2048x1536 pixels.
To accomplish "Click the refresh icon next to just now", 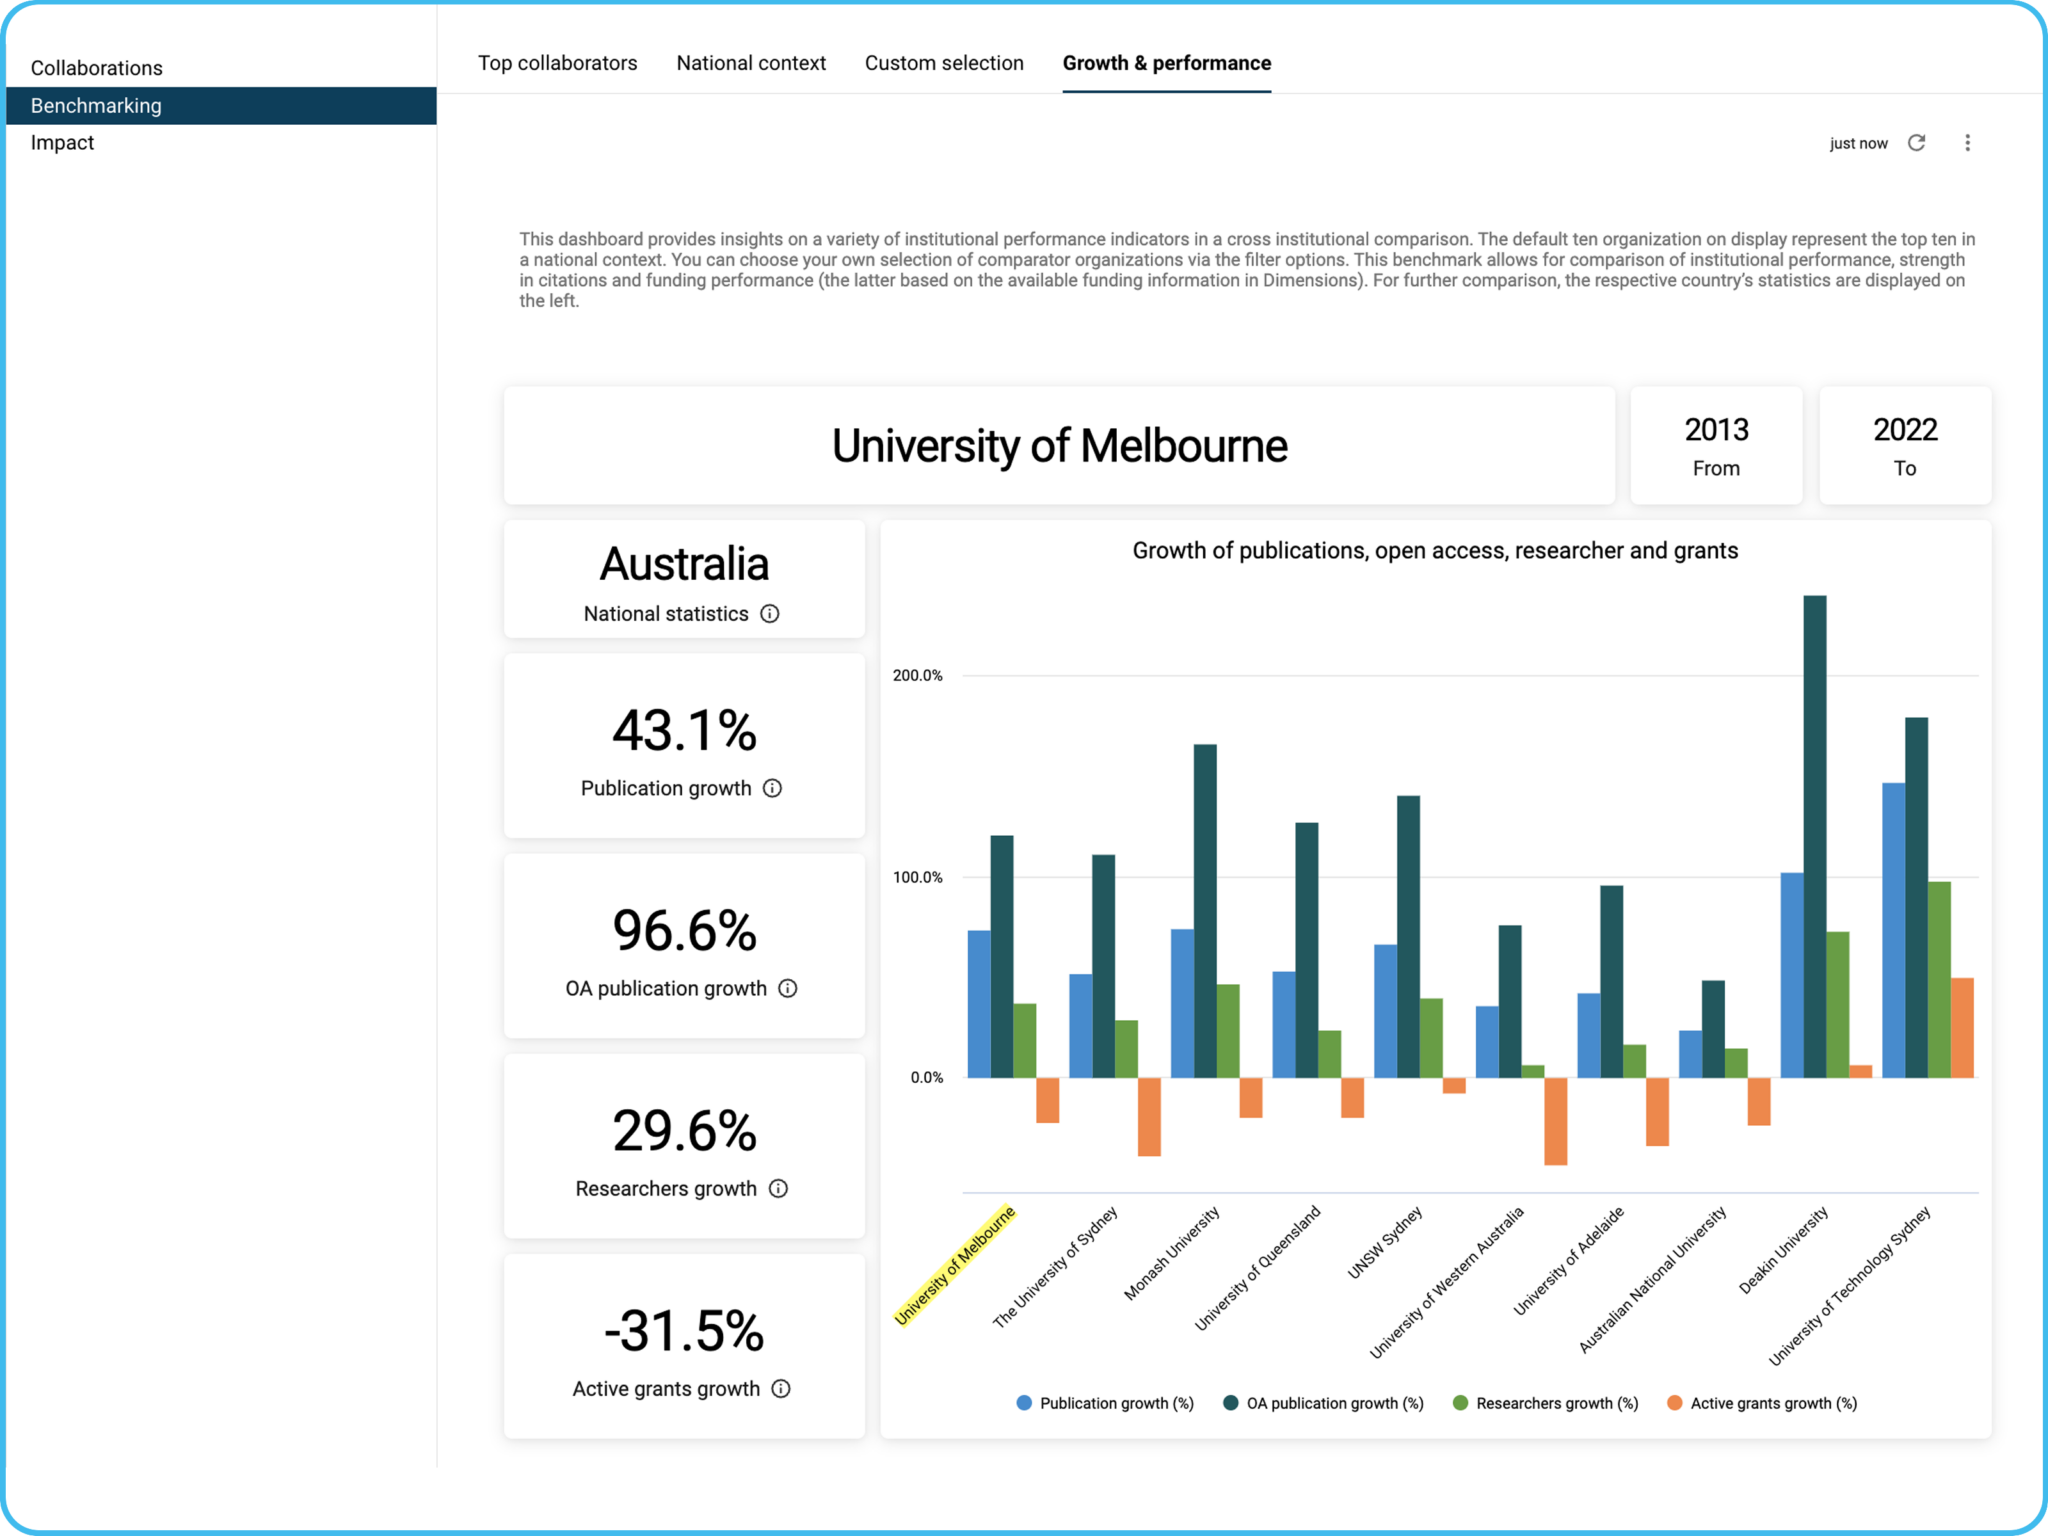I will click(x=1916, y=143).
